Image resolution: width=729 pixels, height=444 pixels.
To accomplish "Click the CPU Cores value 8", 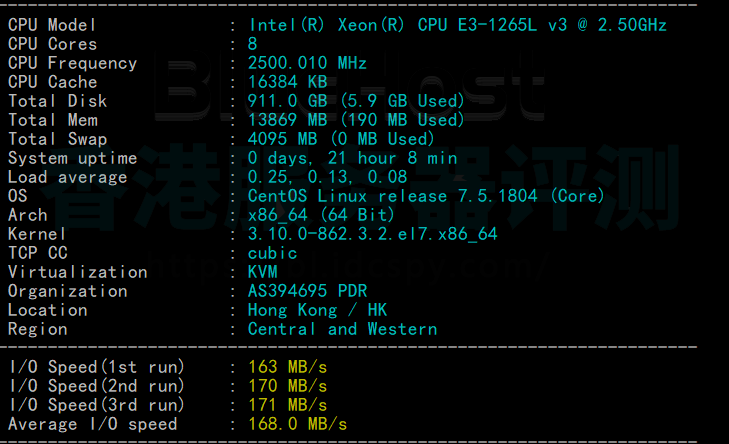I will click(x=252, y=44).
